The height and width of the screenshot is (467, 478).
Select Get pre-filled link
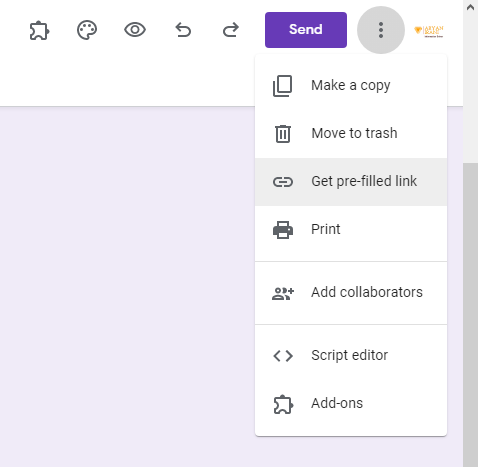351,182
